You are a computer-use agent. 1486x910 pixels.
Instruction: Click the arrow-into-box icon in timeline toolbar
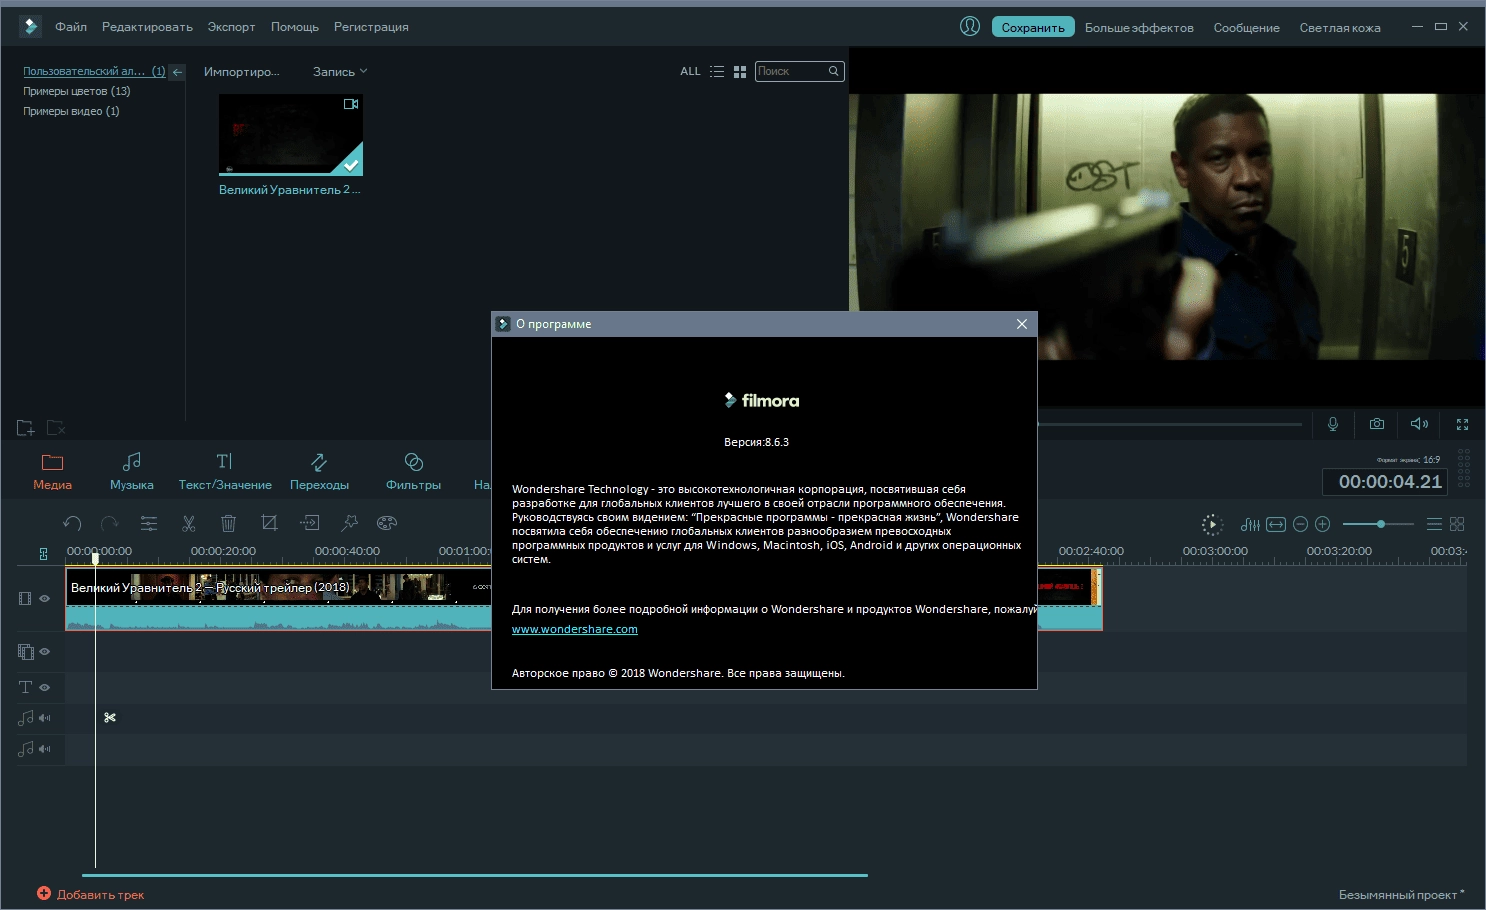310,522
